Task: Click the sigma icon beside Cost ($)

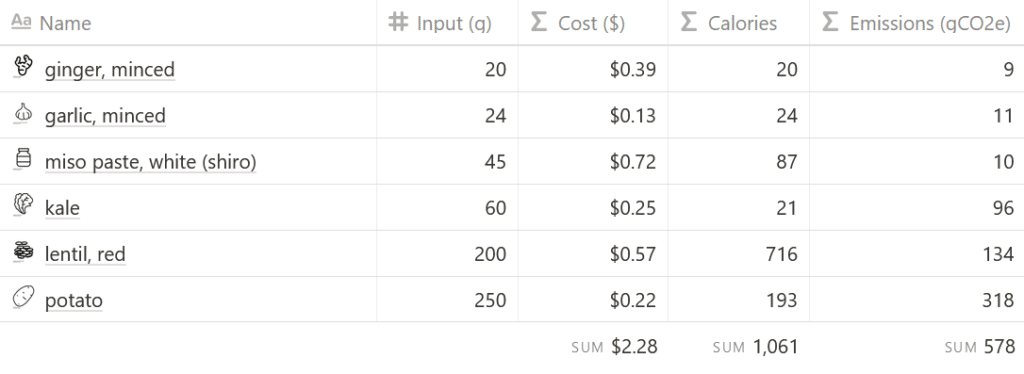Action: coord(539,22)
